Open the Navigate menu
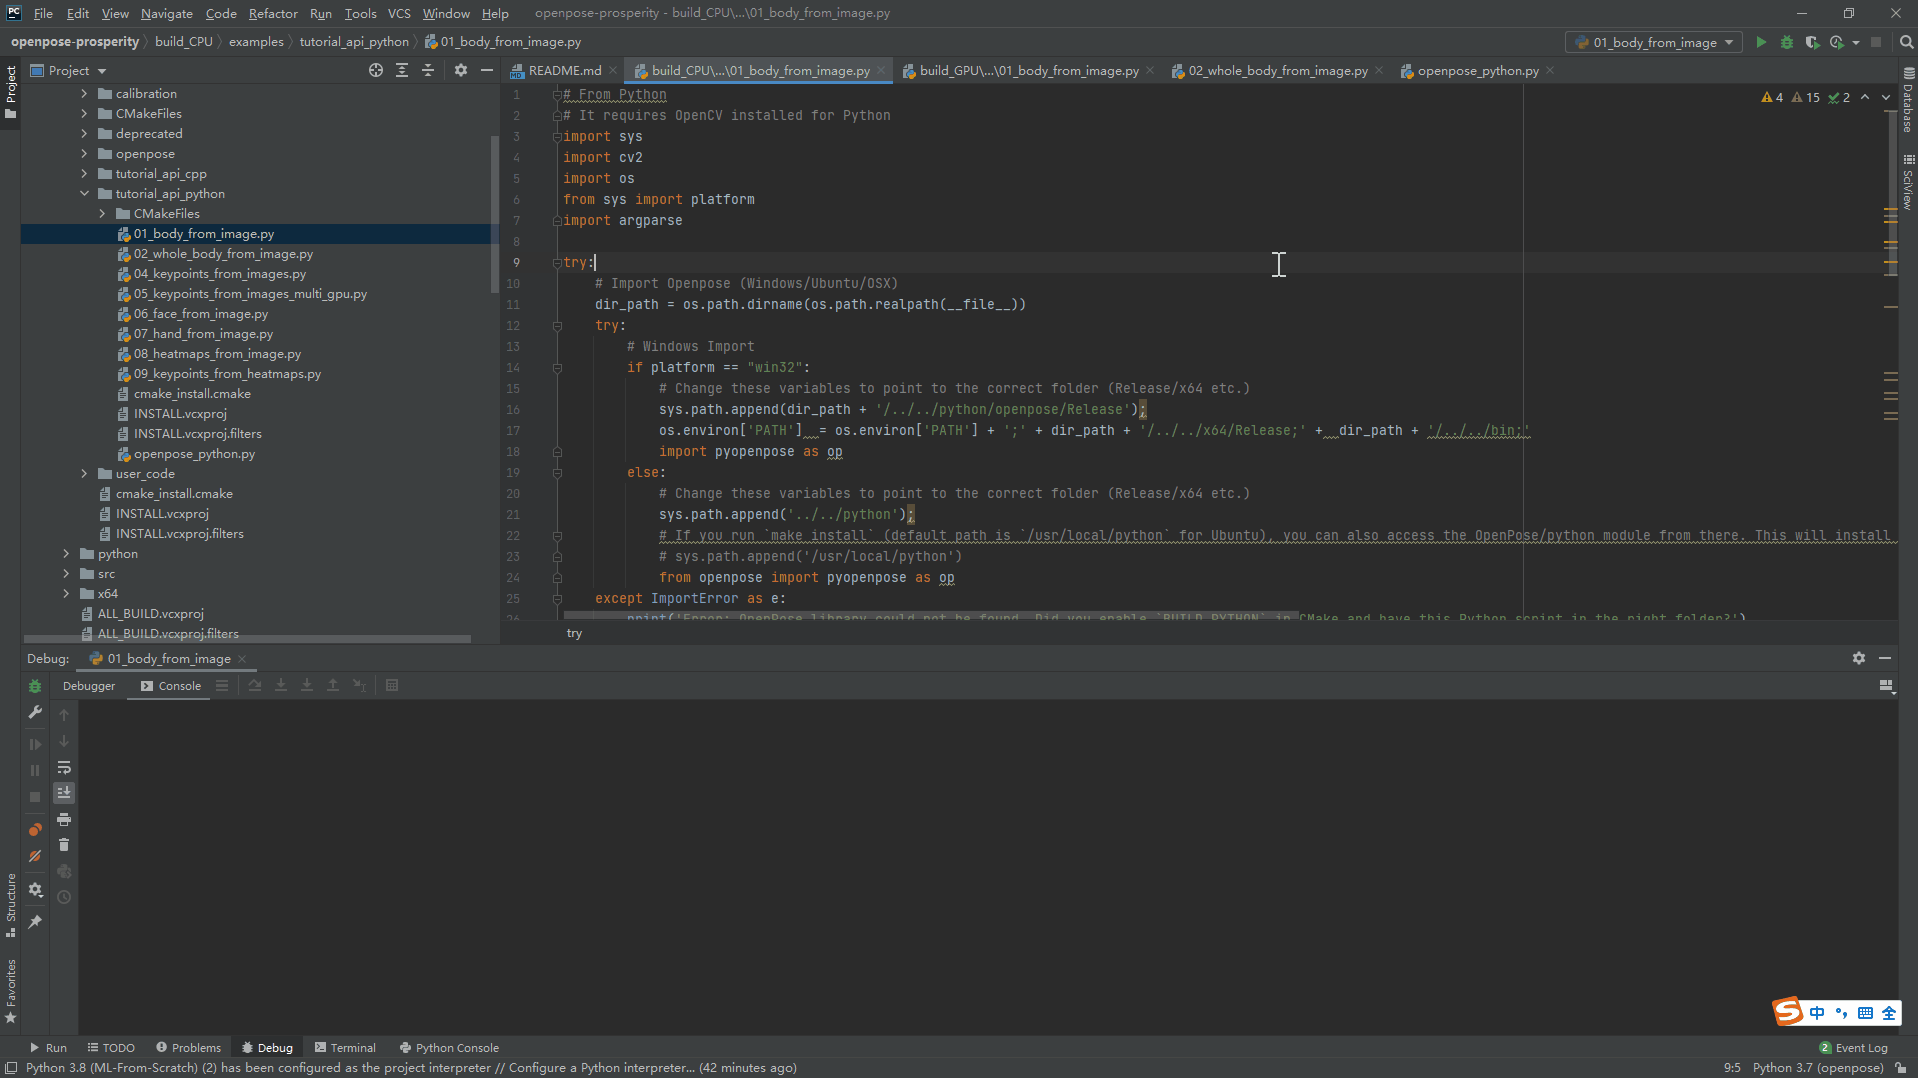The height and width of the screenshot is (1078, 1918). pyautogui.click(x=166, y=13)
